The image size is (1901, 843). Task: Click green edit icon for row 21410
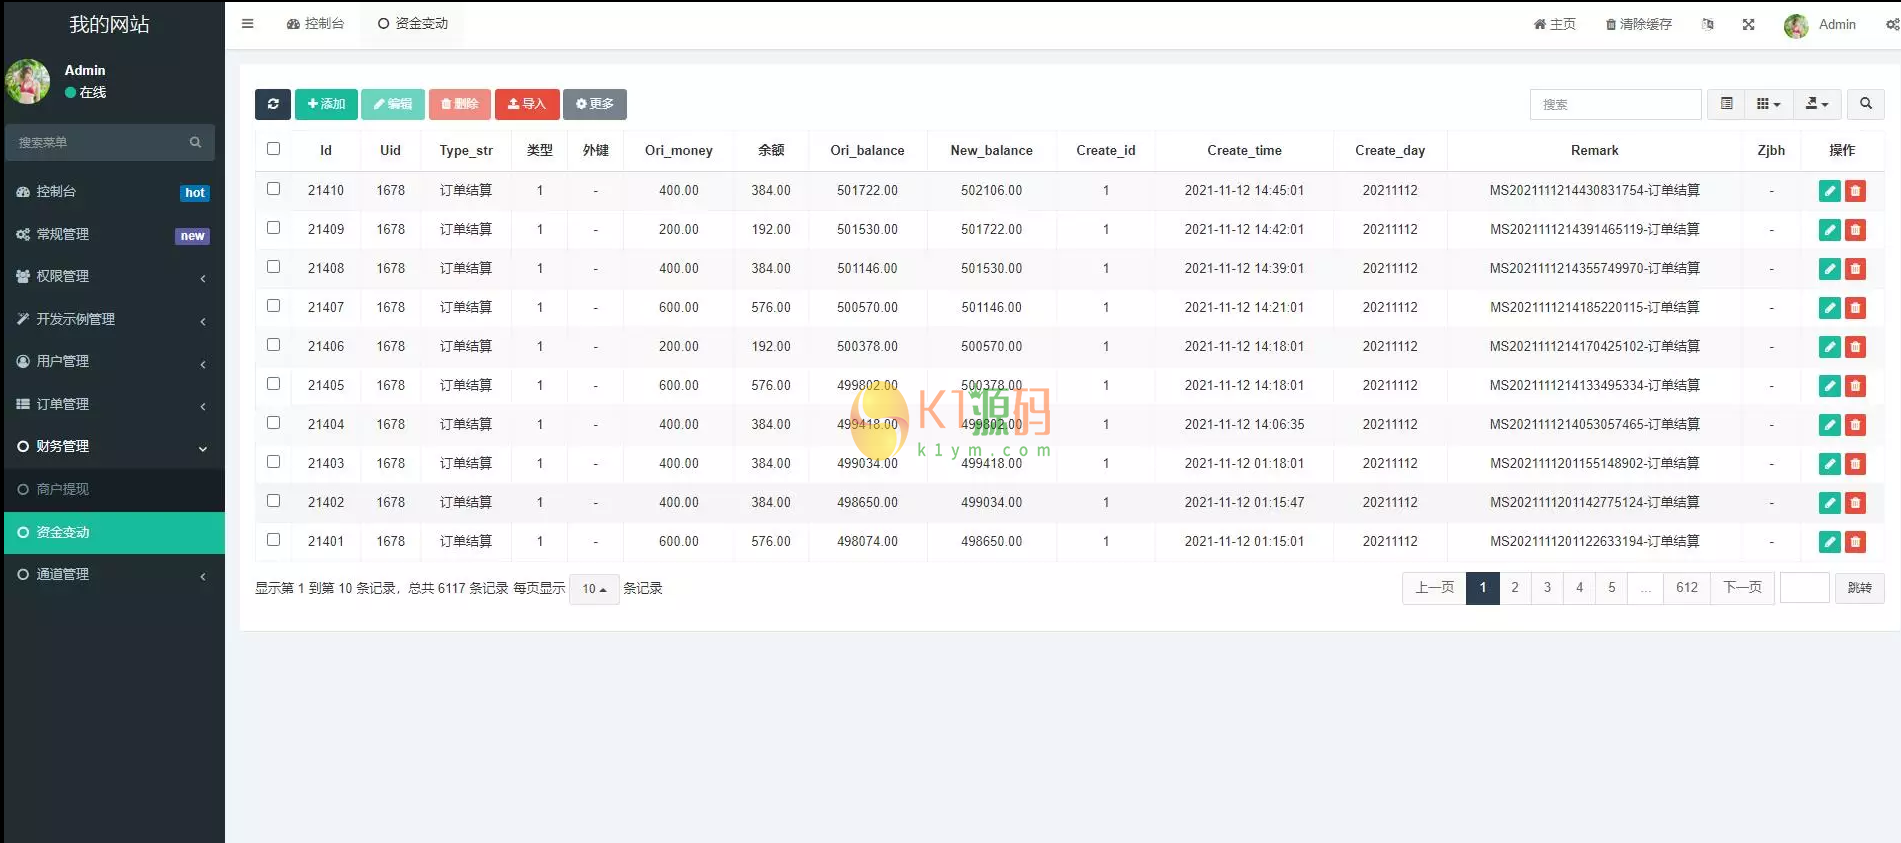click(1829, 191)
